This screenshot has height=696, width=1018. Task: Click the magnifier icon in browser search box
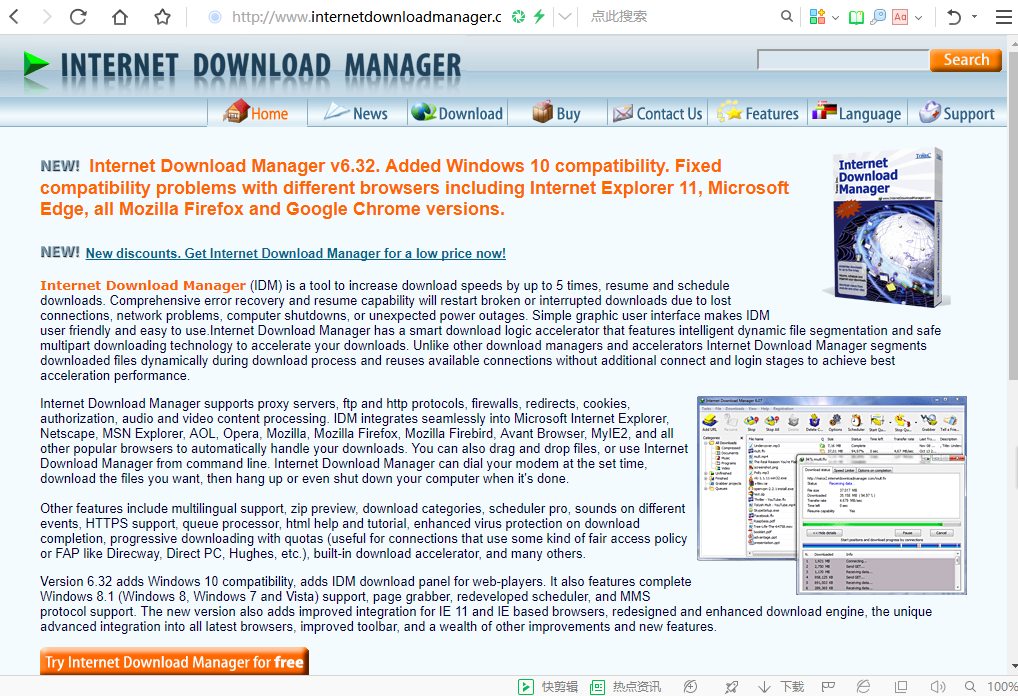[x=787, y=16]
